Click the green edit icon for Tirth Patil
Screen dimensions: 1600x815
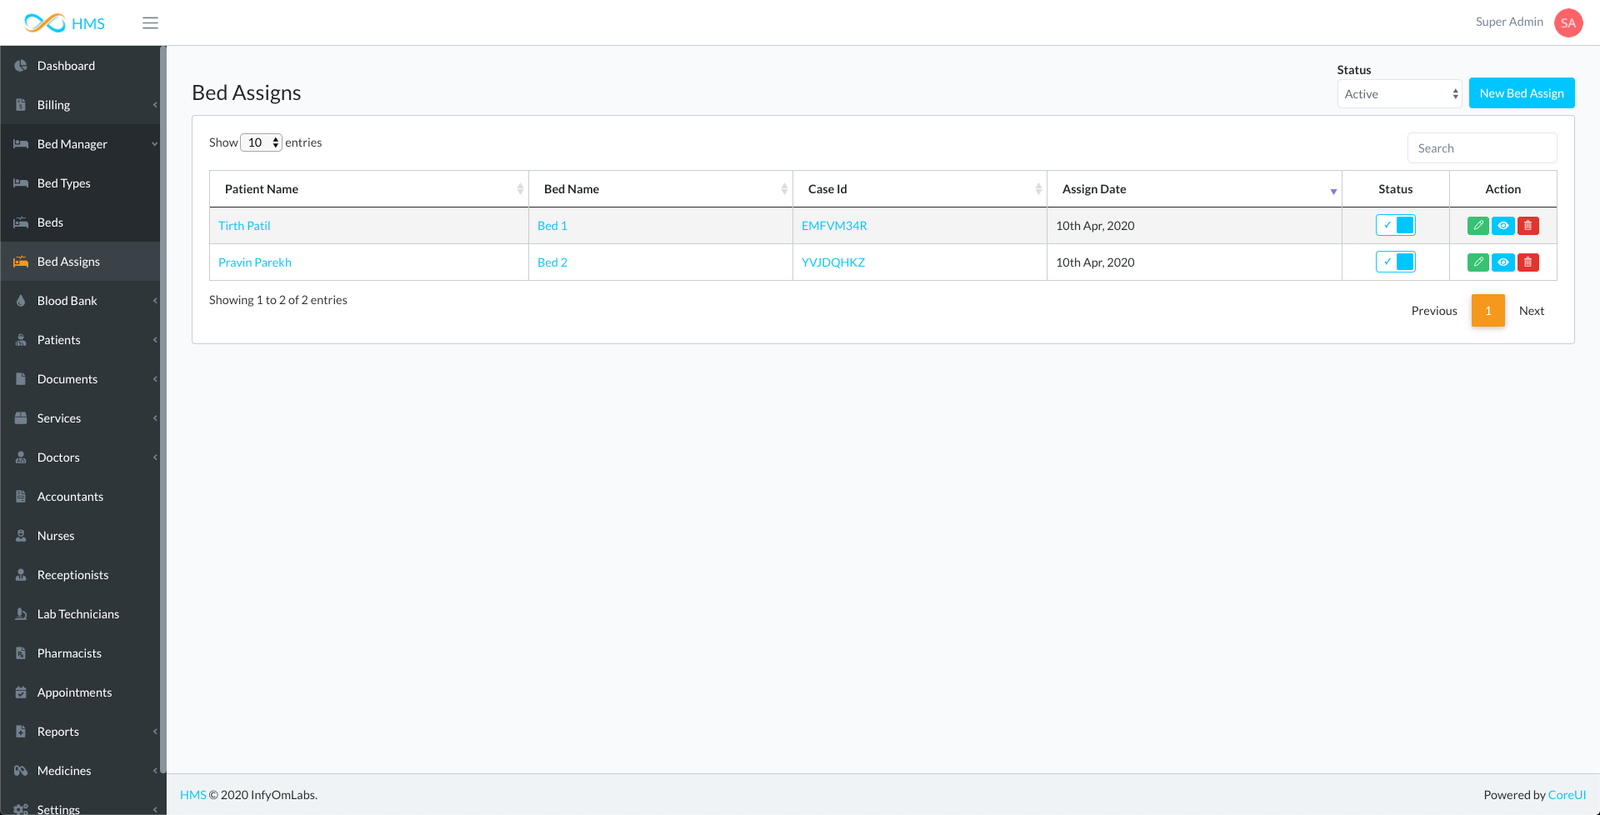pyautogui.click(x=1477, y=226)
